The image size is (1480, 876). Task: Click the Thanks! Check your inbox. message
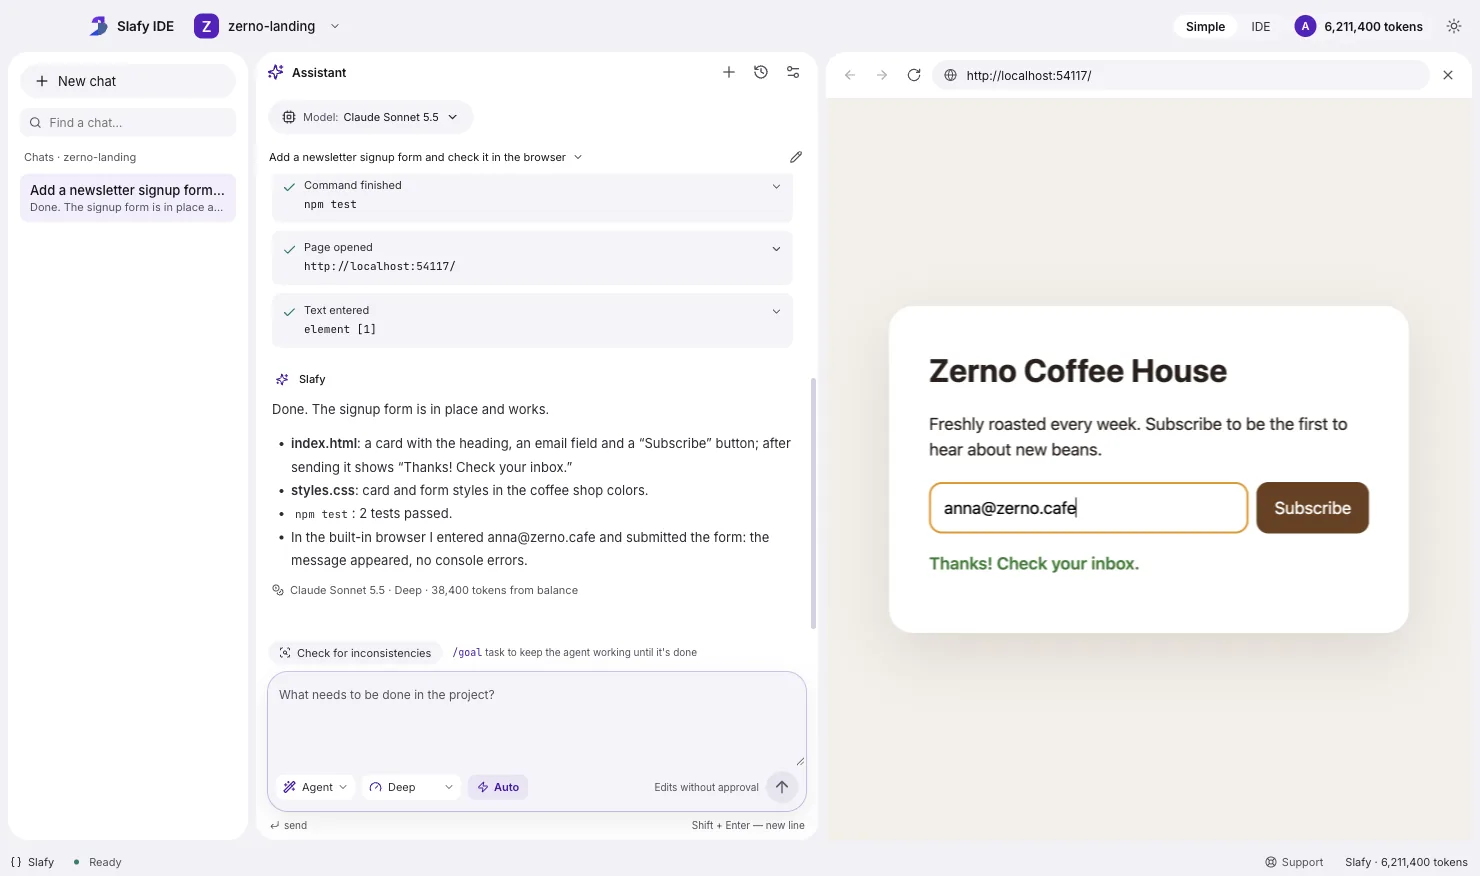[1034, 563]
